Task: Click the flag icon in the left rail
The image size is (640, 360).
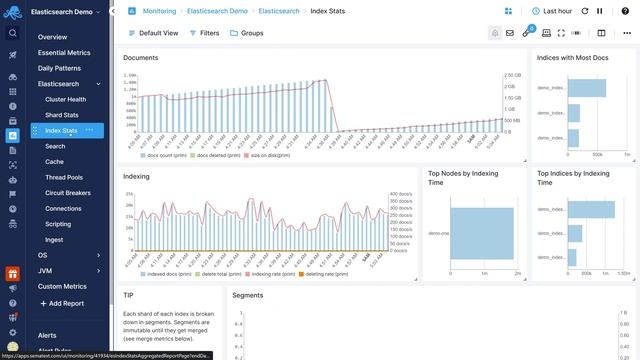Action: tap(13, 194)
